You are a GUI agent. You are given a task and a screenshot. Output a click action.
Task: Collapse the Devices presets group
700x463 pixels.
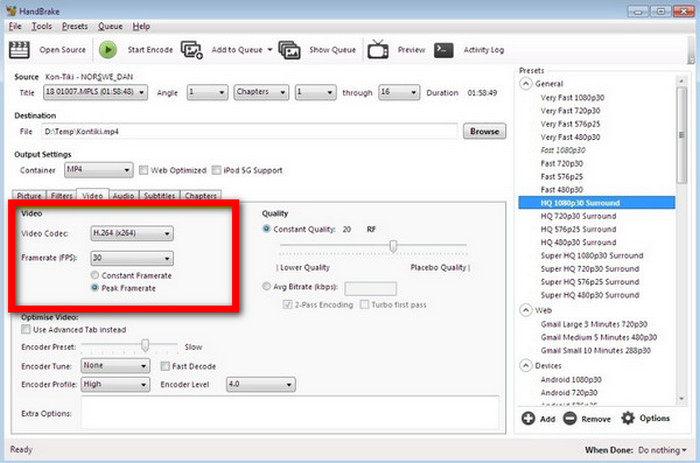point(526,366)
